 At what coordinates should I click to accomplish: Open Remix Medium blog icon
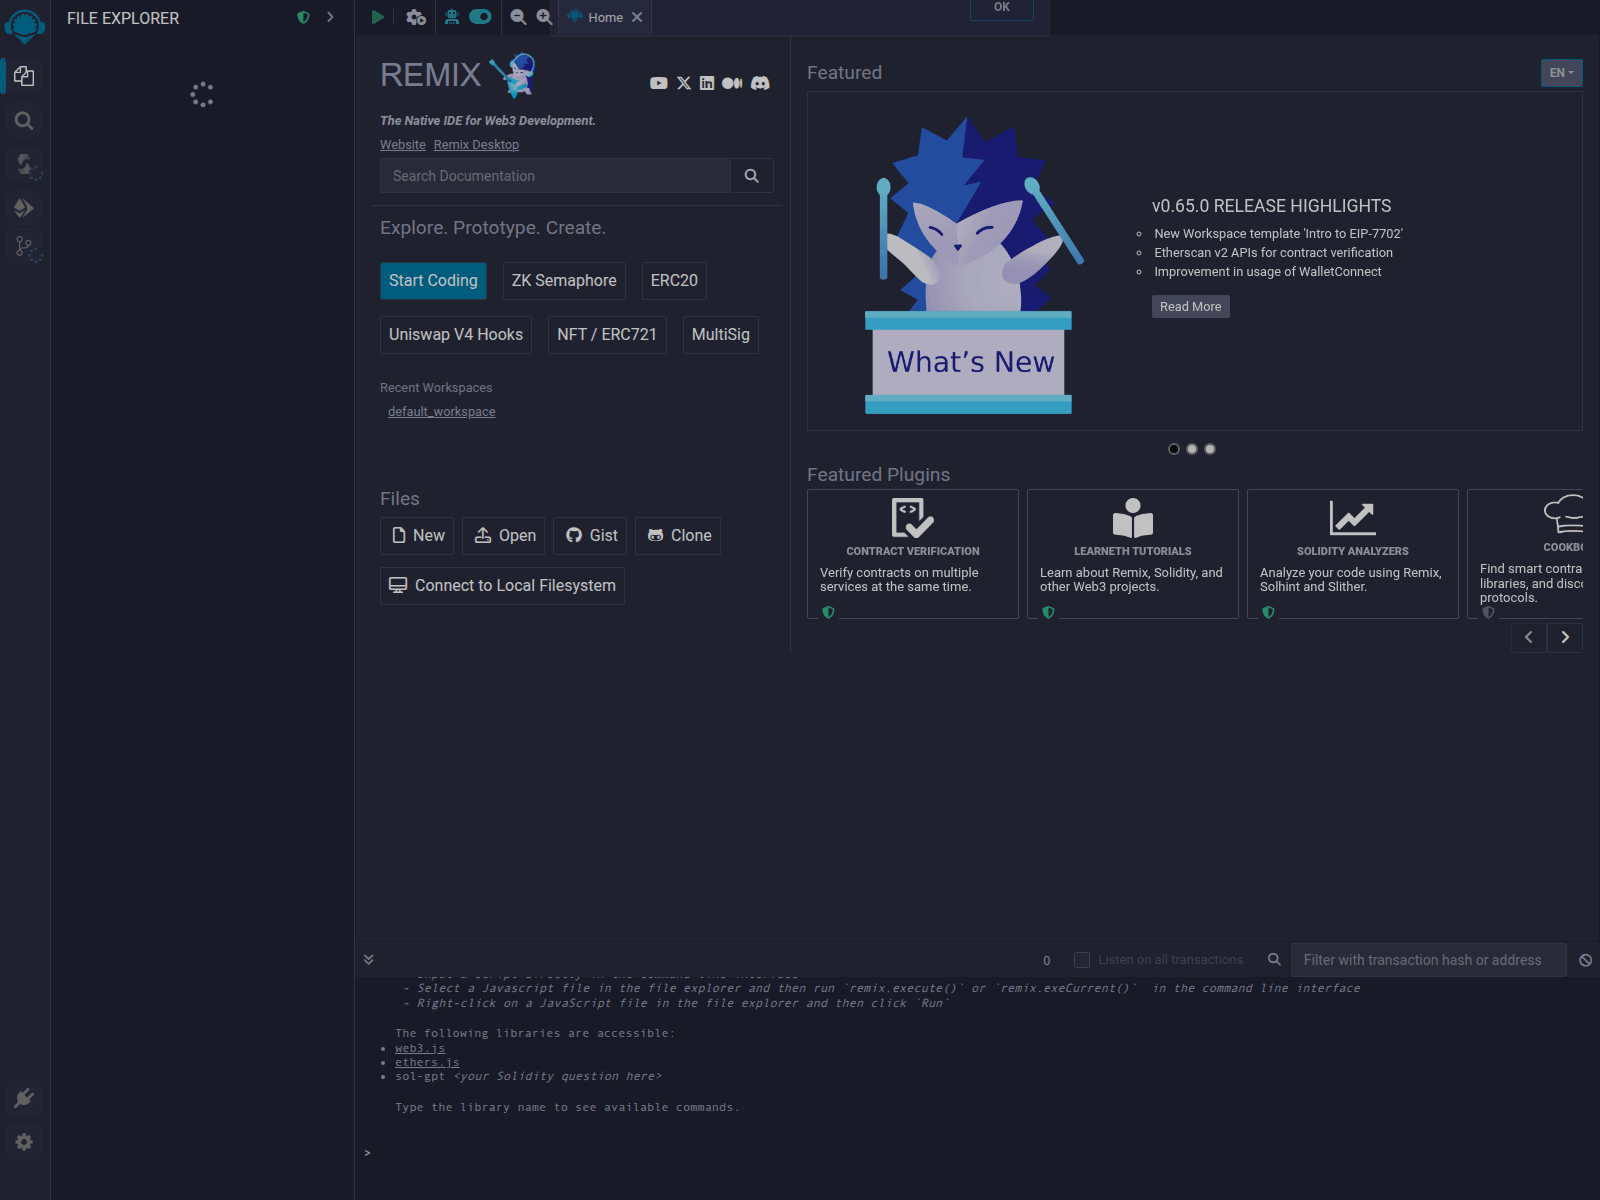732,83
